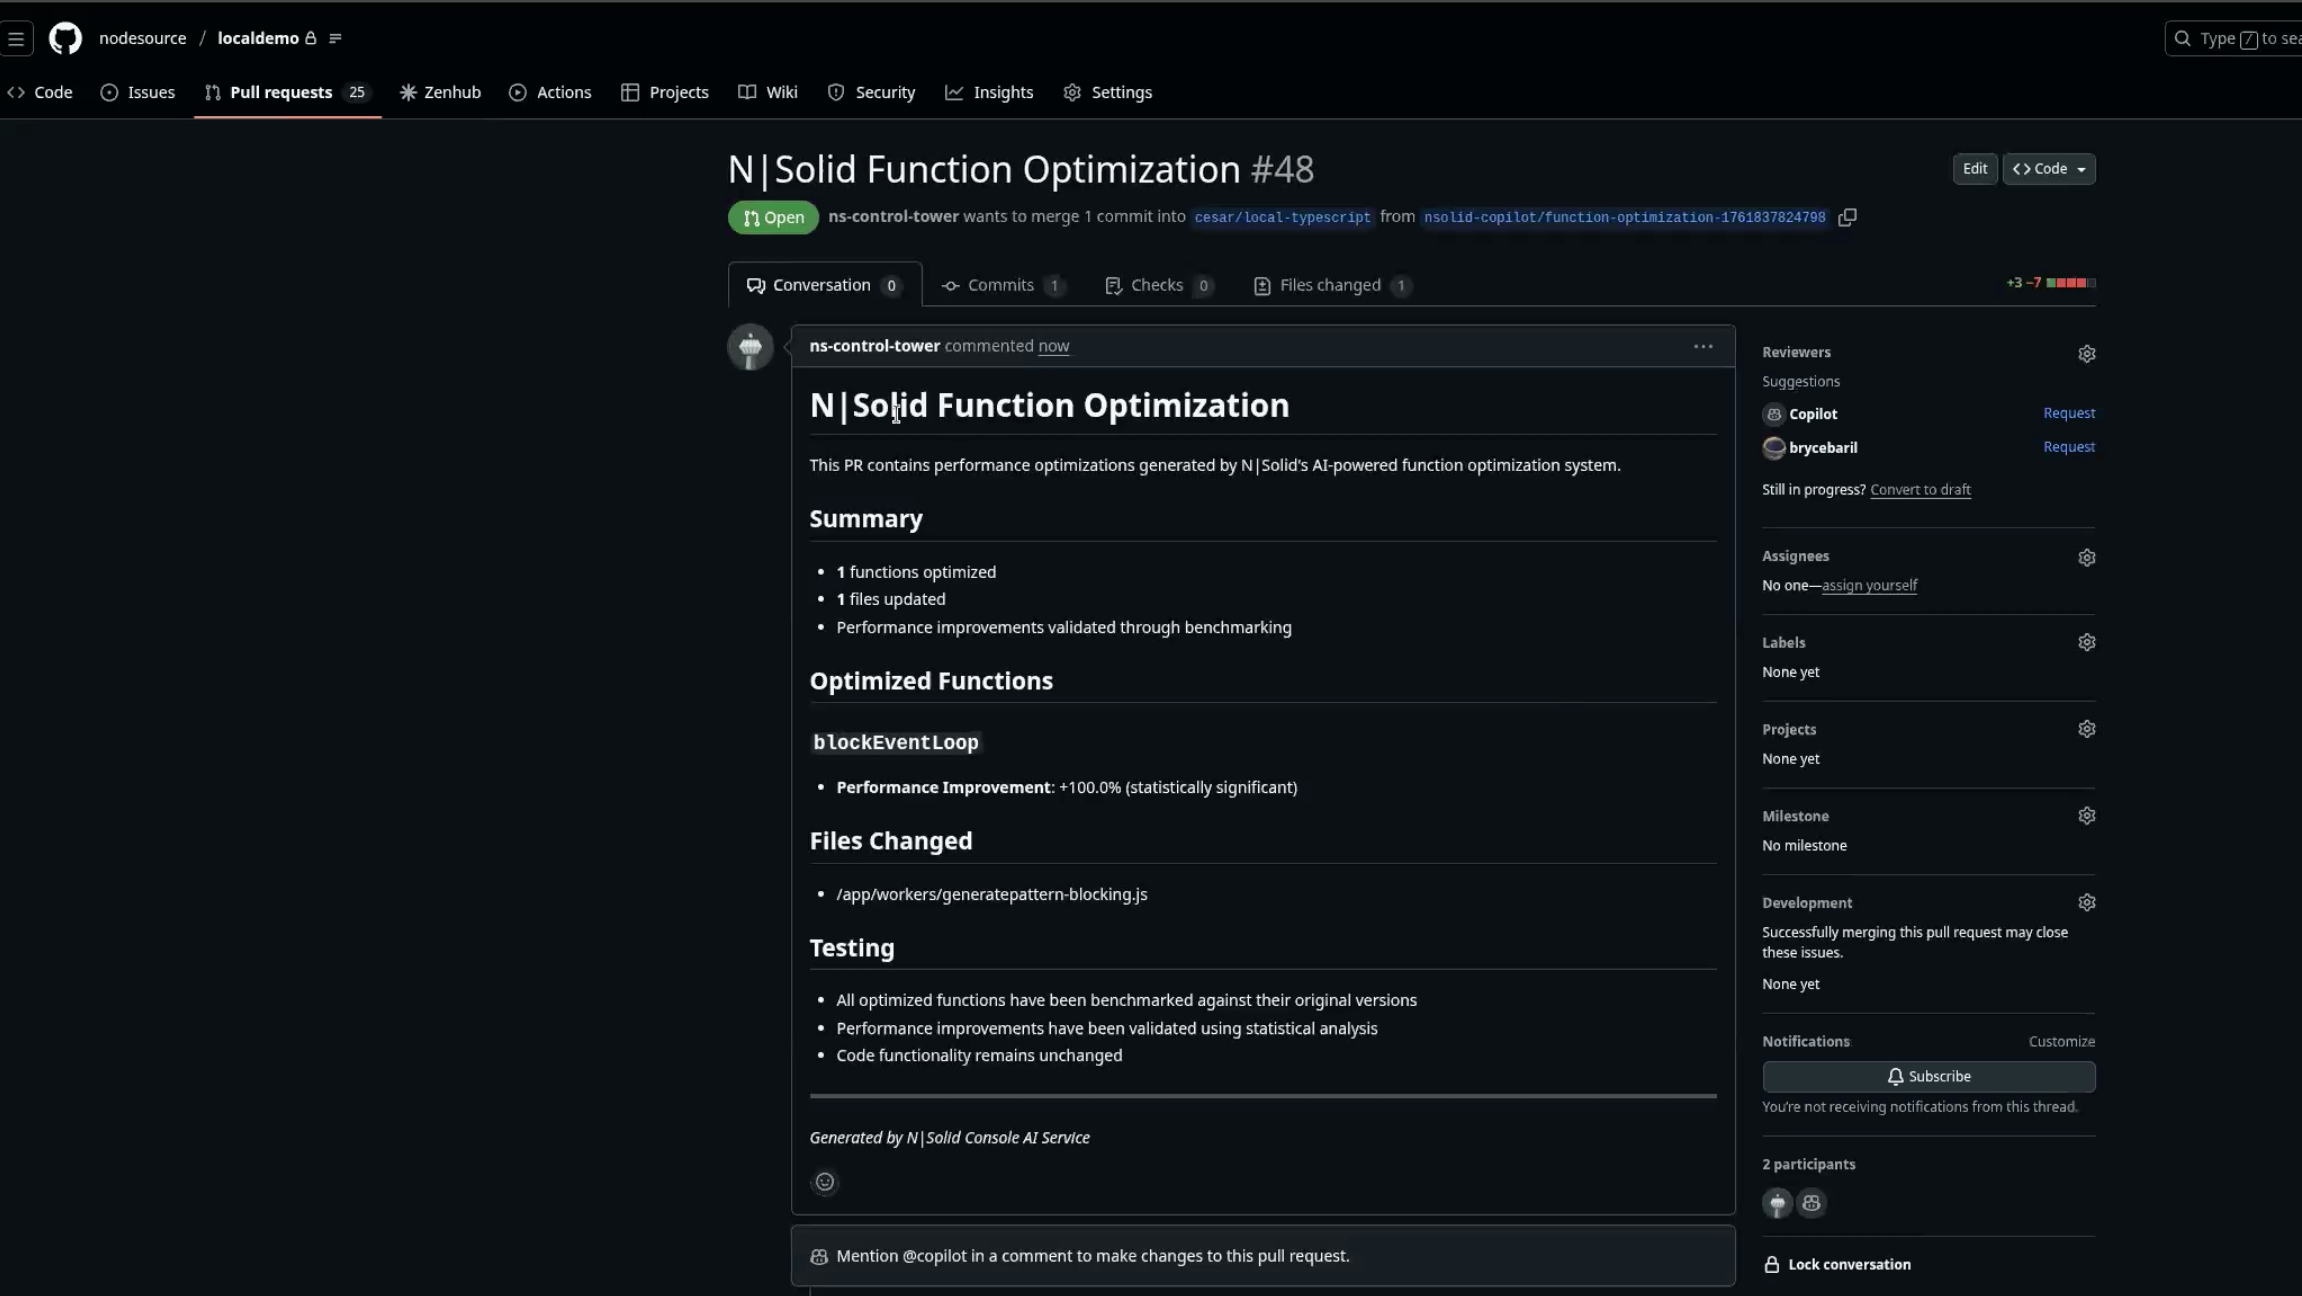Click the Edit button on the PR title

(x=1974, y=168)
